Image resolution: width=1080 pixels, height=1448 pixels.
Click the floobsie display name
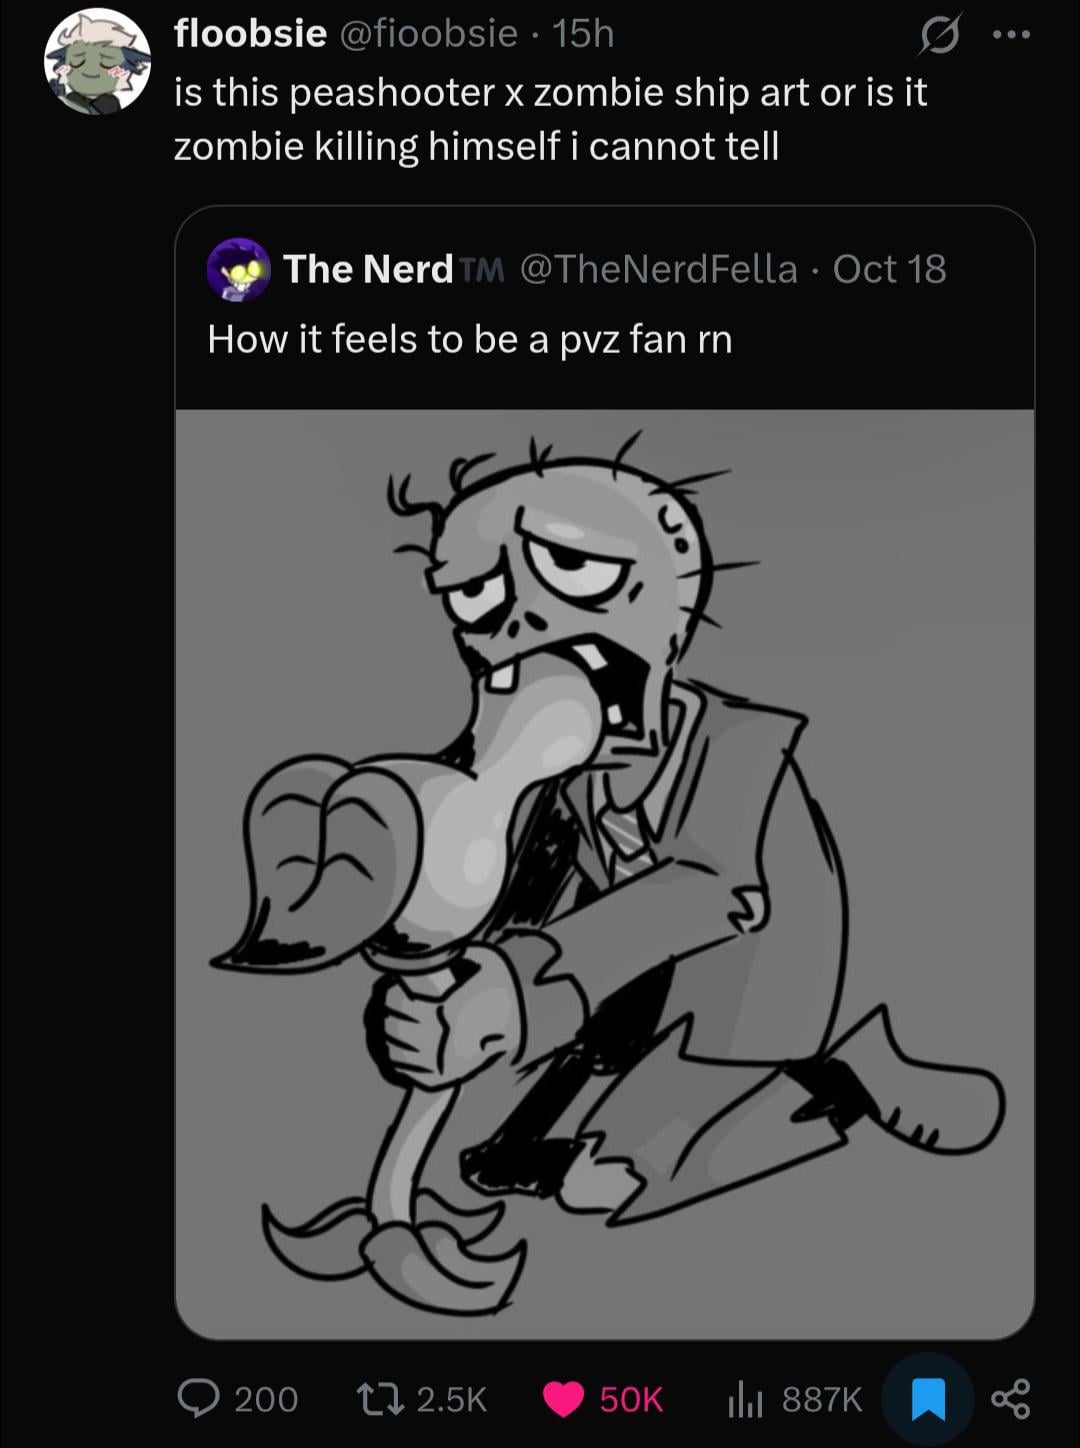pyautogui.click(x=250, y=34)
